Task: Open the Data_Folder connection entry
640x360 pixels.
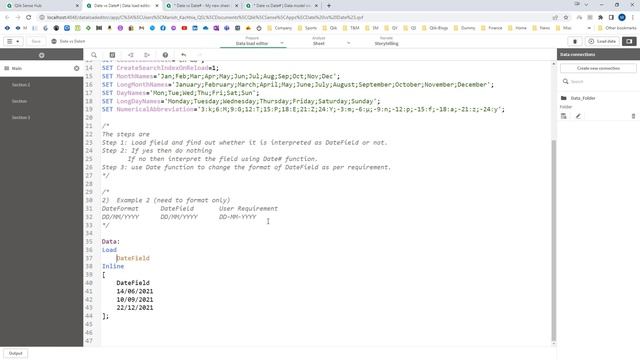Action: click(582, 98)
